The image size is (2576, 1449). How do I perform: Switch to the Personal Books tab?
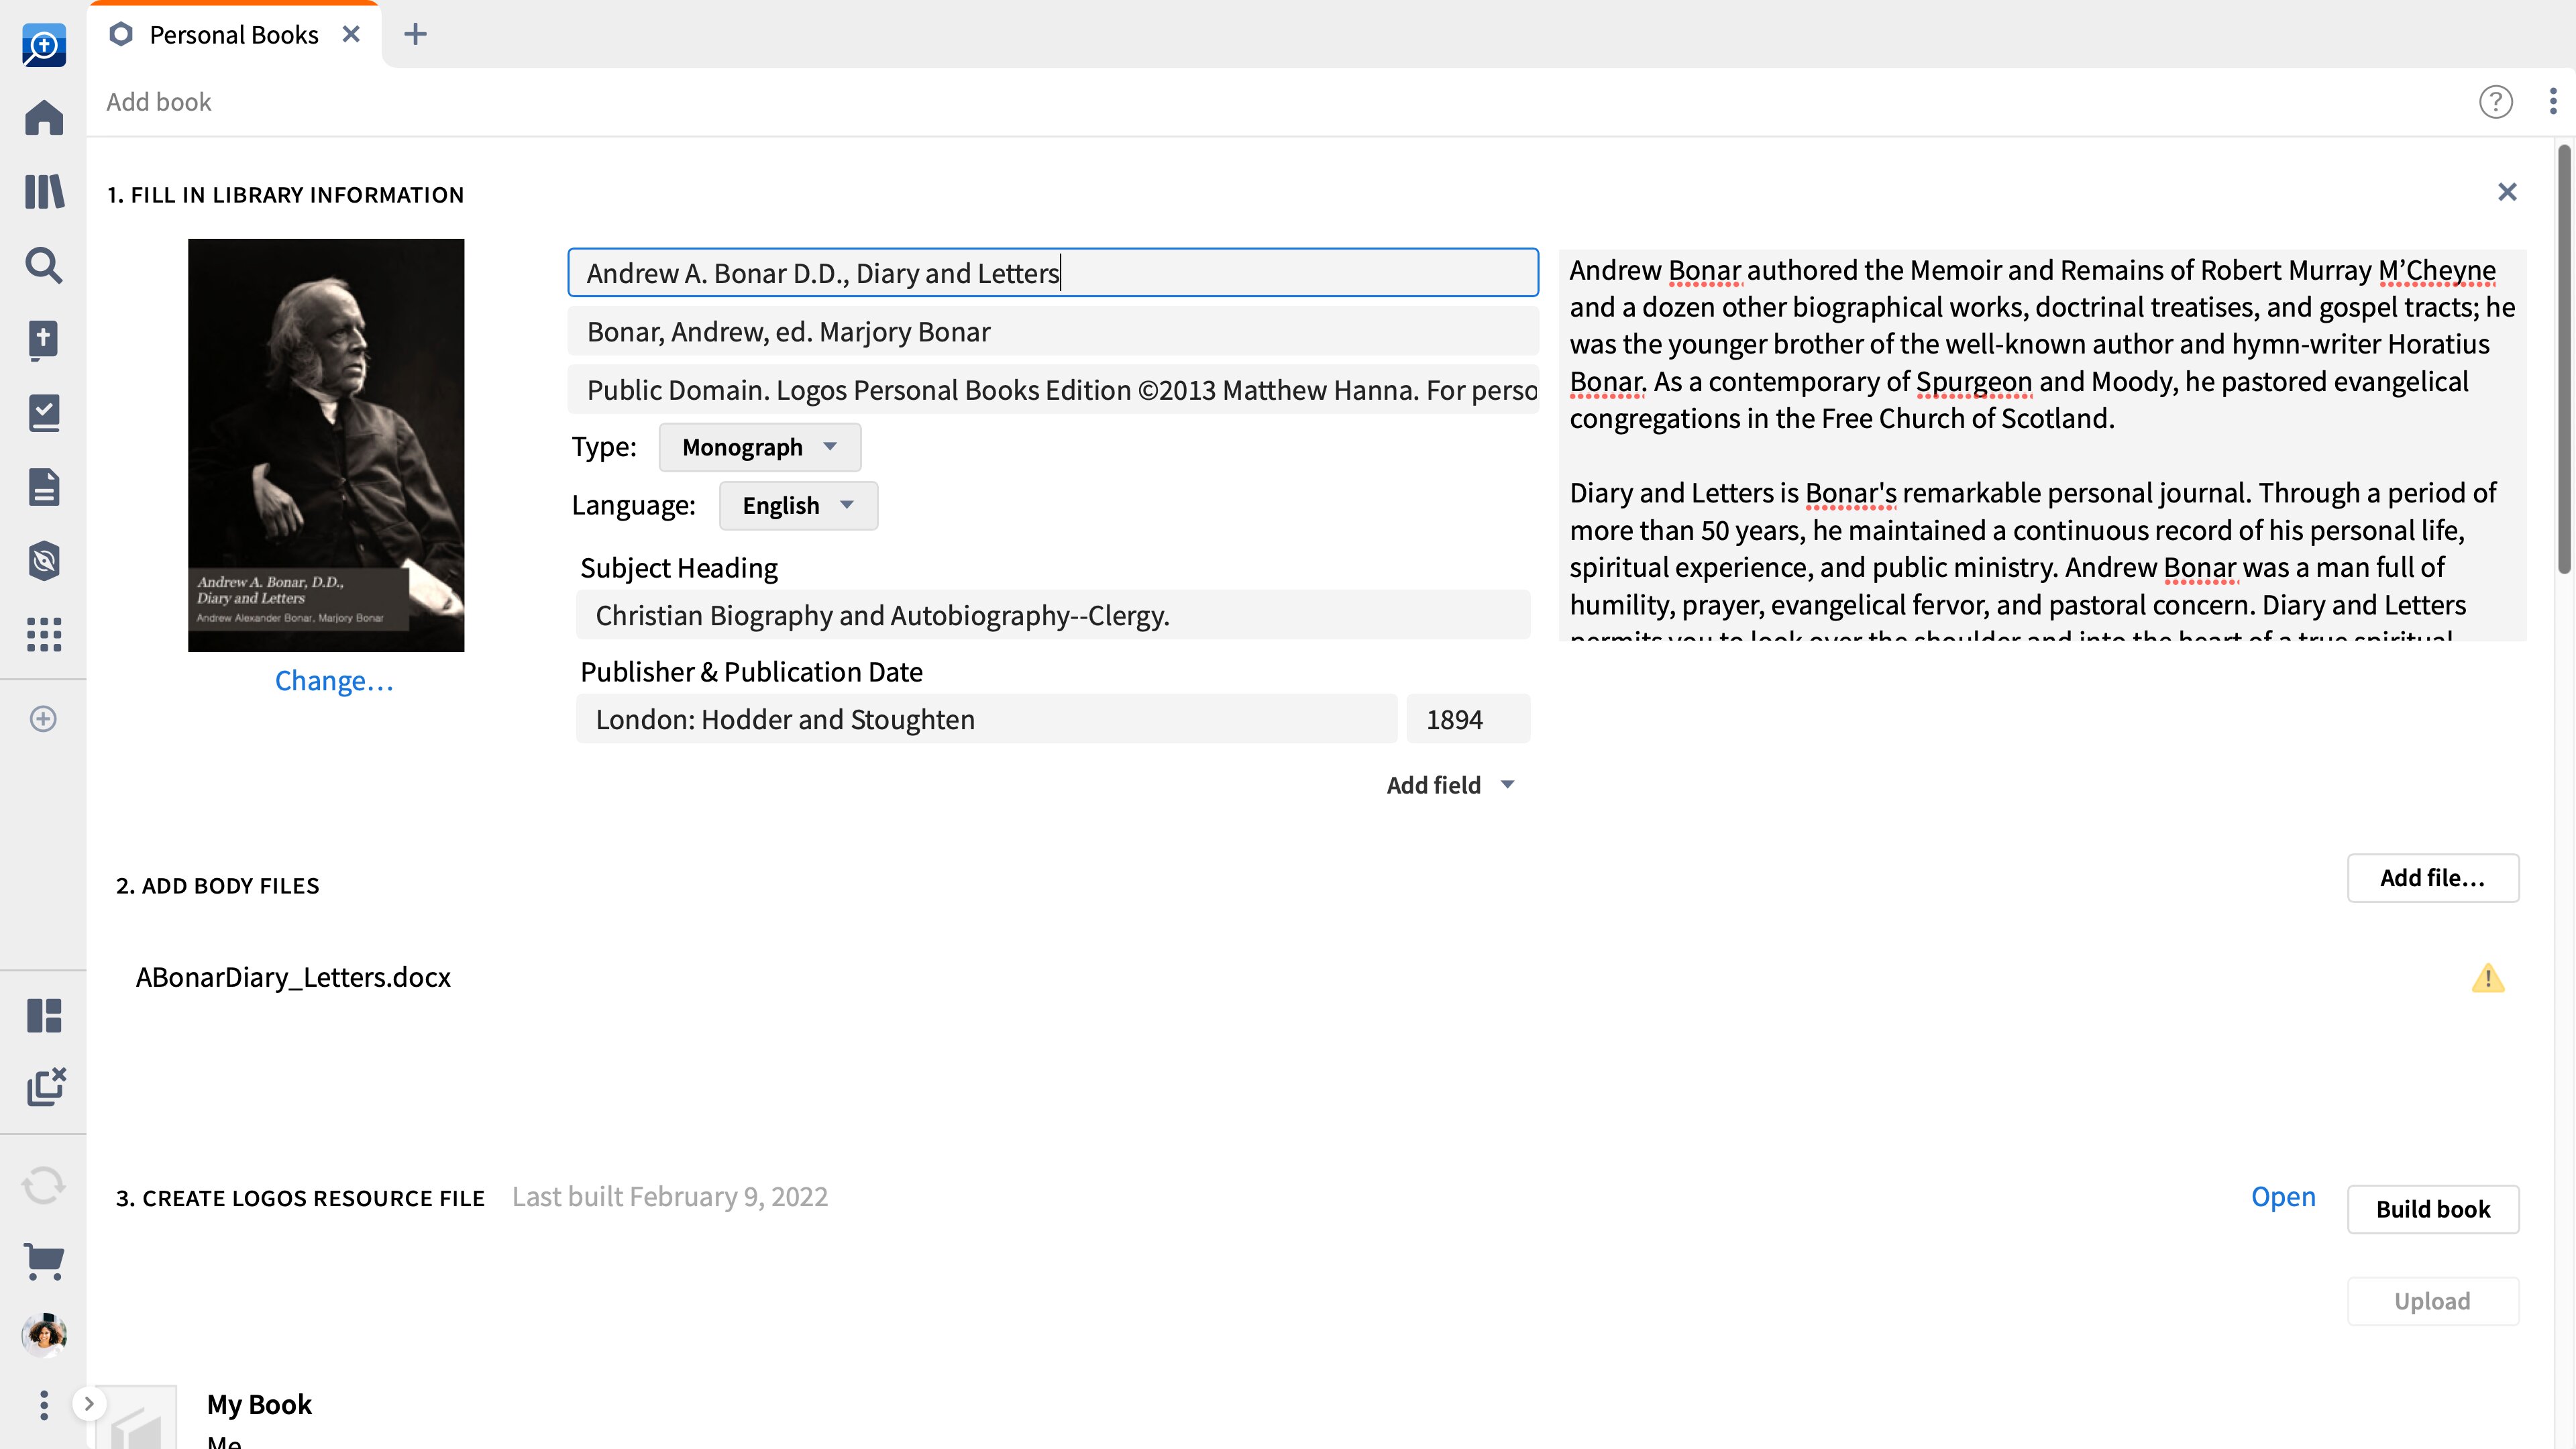click(234, 35)
